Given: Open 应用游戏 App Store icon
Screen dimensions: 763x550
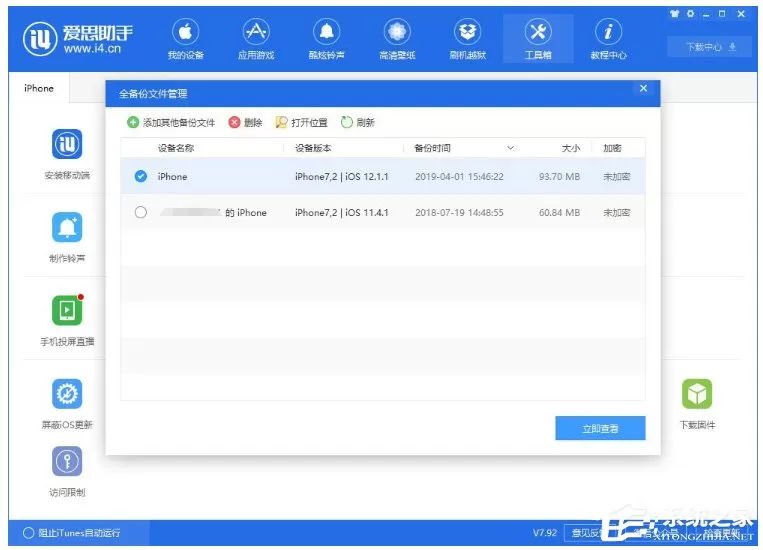Looking at the screenshot, I should click(256, 33).
